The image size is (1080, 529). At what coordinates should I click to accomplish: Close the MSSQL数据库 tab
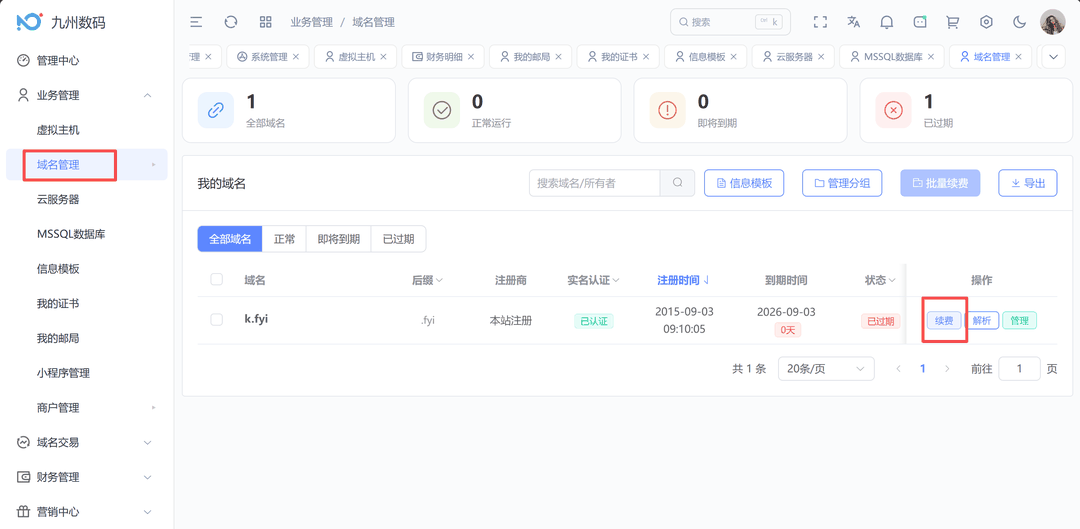(931, 56)
